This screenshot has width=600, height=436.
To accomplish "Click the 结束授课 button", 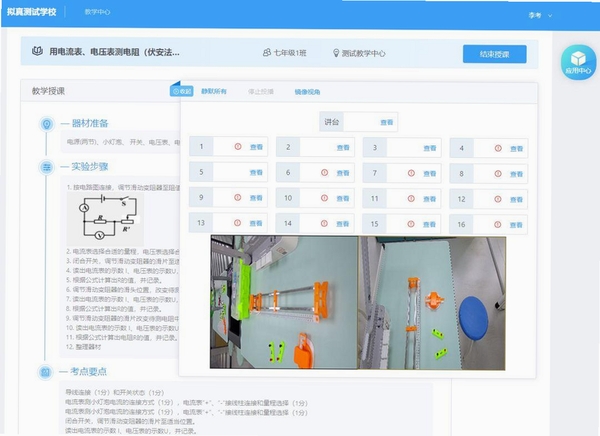I will [494, 54].
